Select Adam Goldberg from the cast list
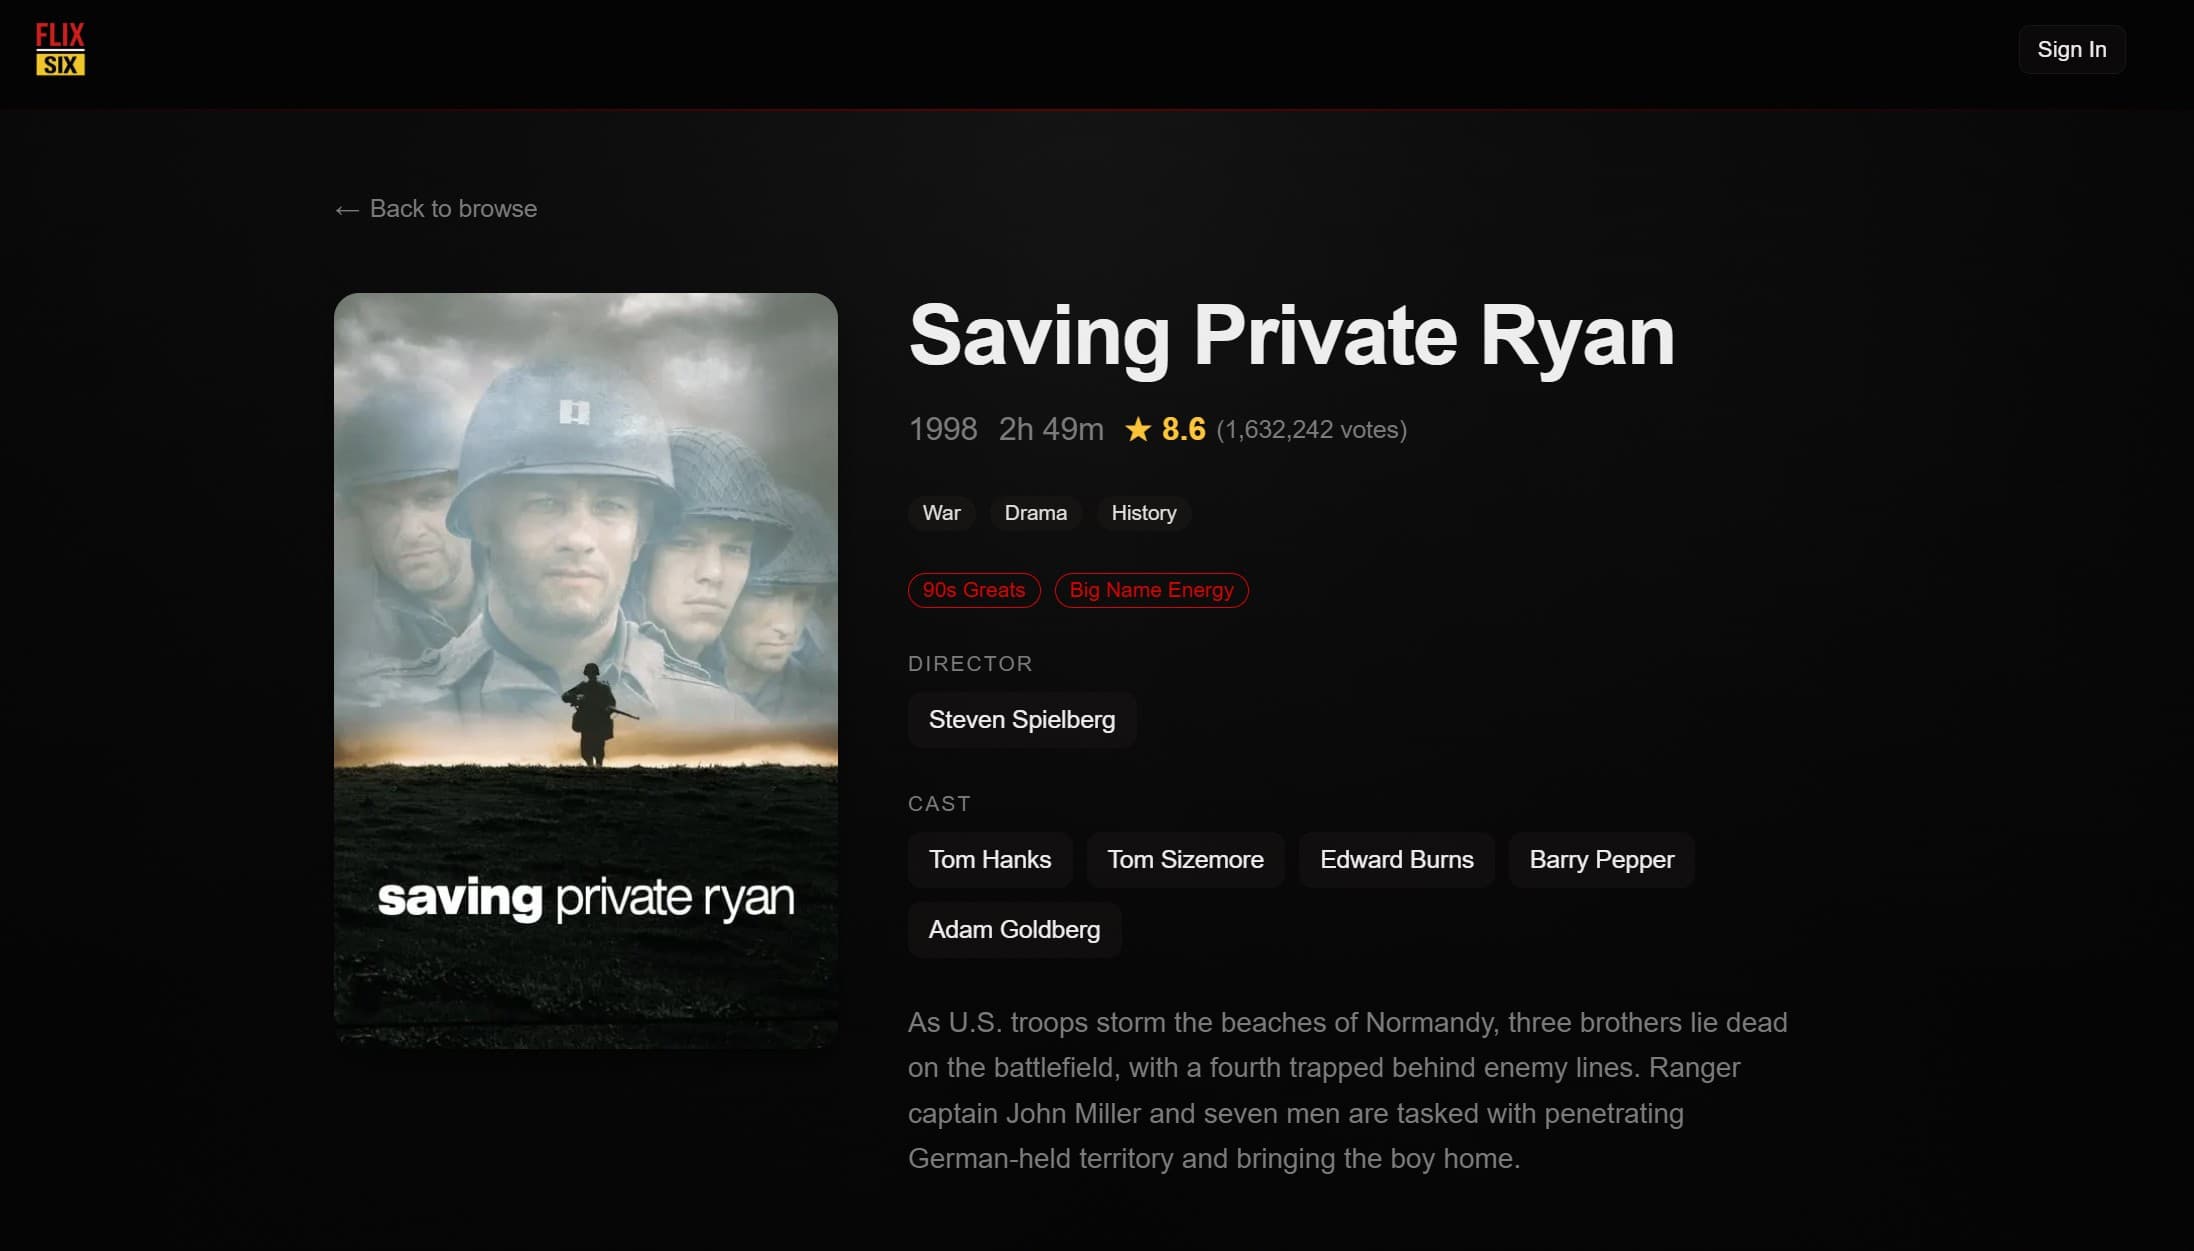The height and width of the screenshot is (1251, 2194). tap(1014, 930)
